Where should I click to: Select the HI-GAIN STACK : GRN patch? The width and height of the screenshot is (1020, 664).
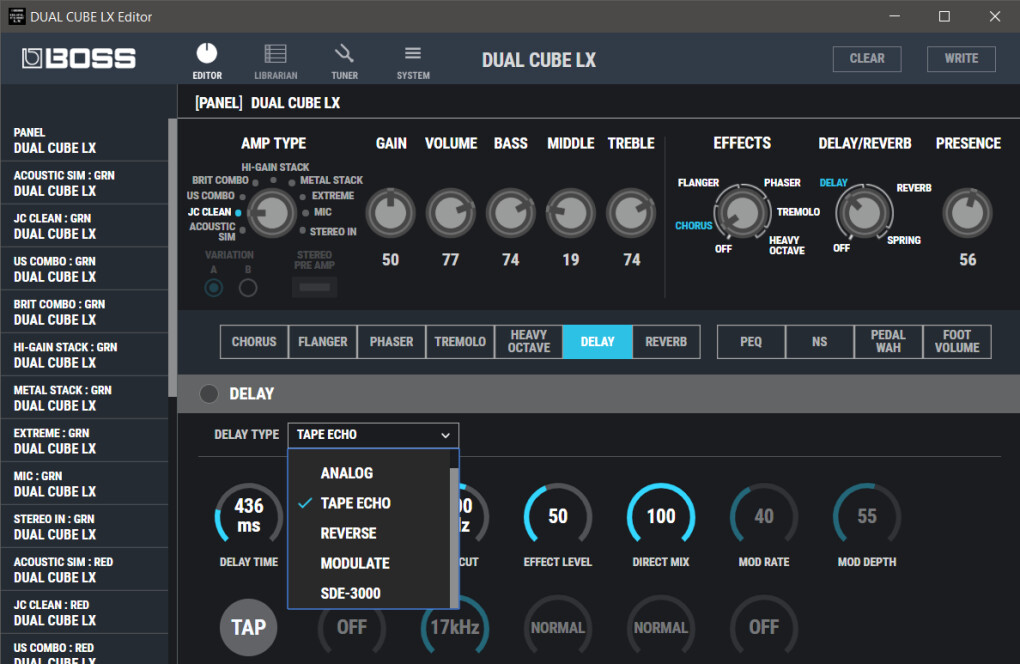coord(84,354)
